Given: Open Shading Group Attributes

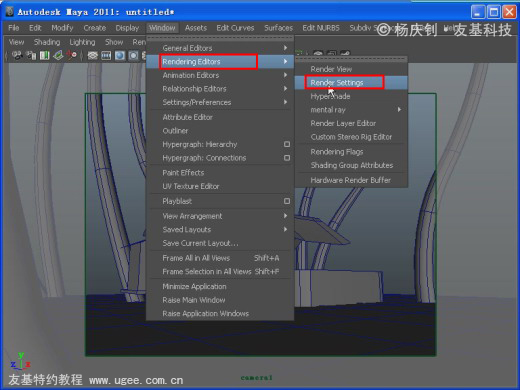Looking at the screenshot, I should pos(351,165).
